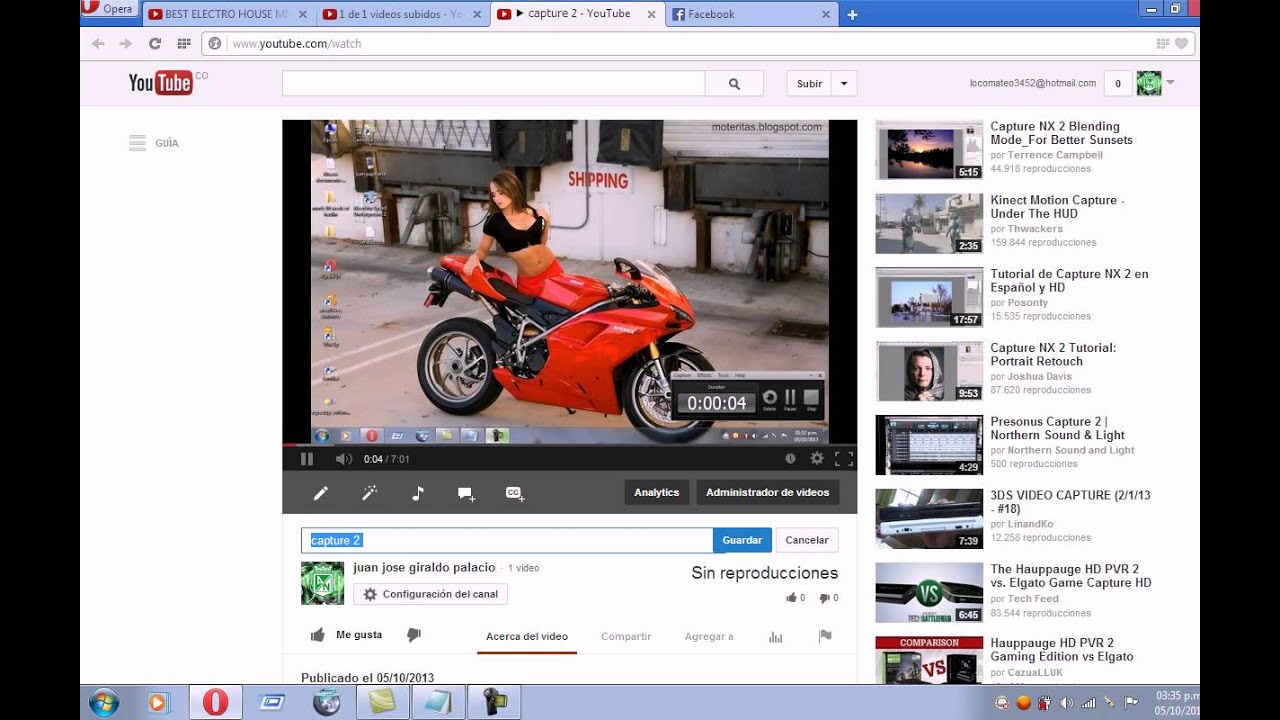Open 3DS VIDEO CAPTURE video link

pos(1070,502)
